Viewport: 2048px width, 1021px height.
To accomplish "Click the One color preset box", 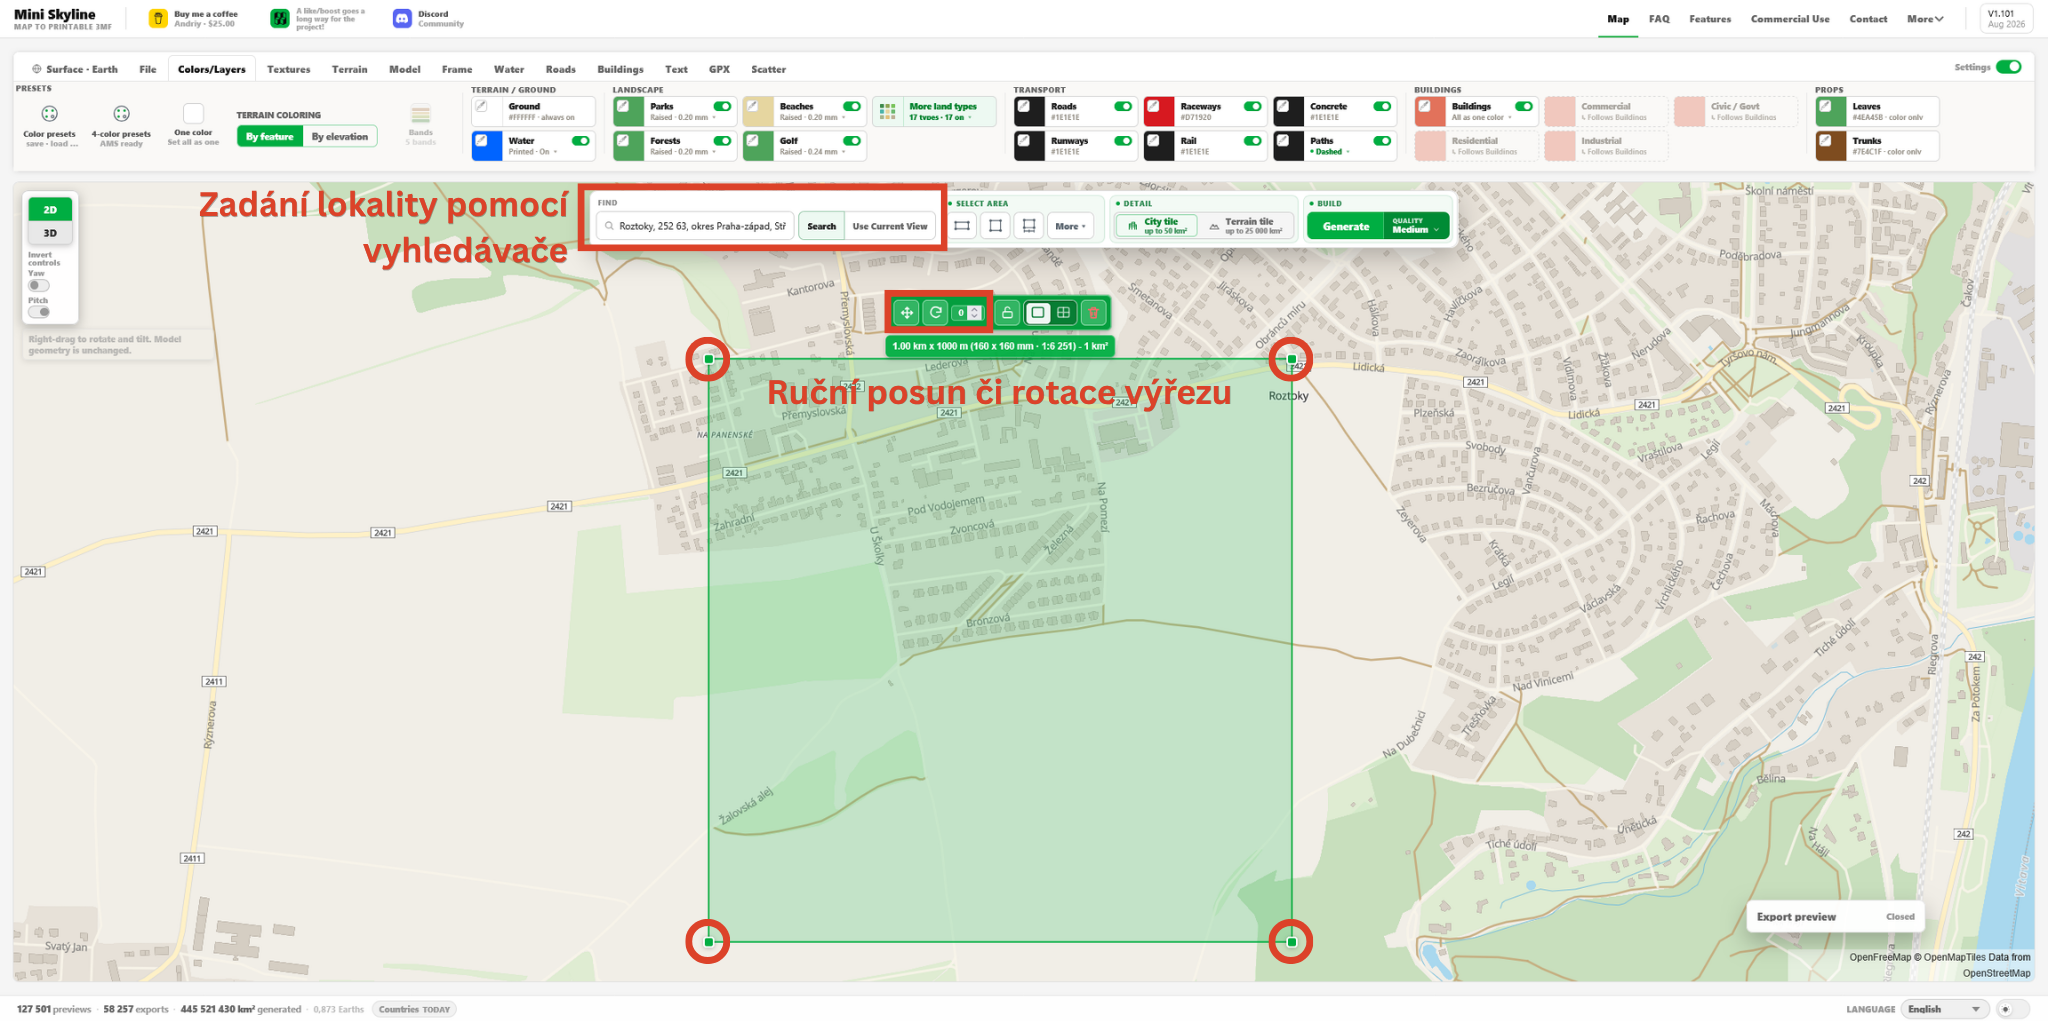I will (x=193, y=114).
